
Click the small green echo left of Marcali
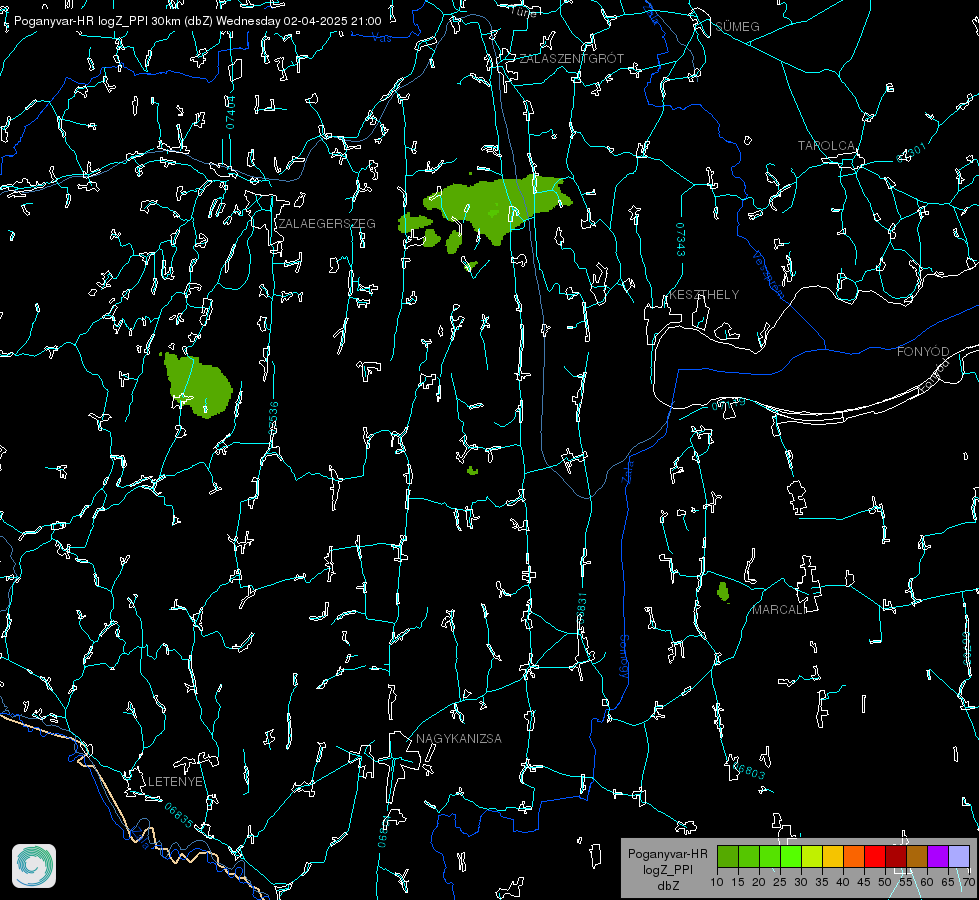point(723,591)
